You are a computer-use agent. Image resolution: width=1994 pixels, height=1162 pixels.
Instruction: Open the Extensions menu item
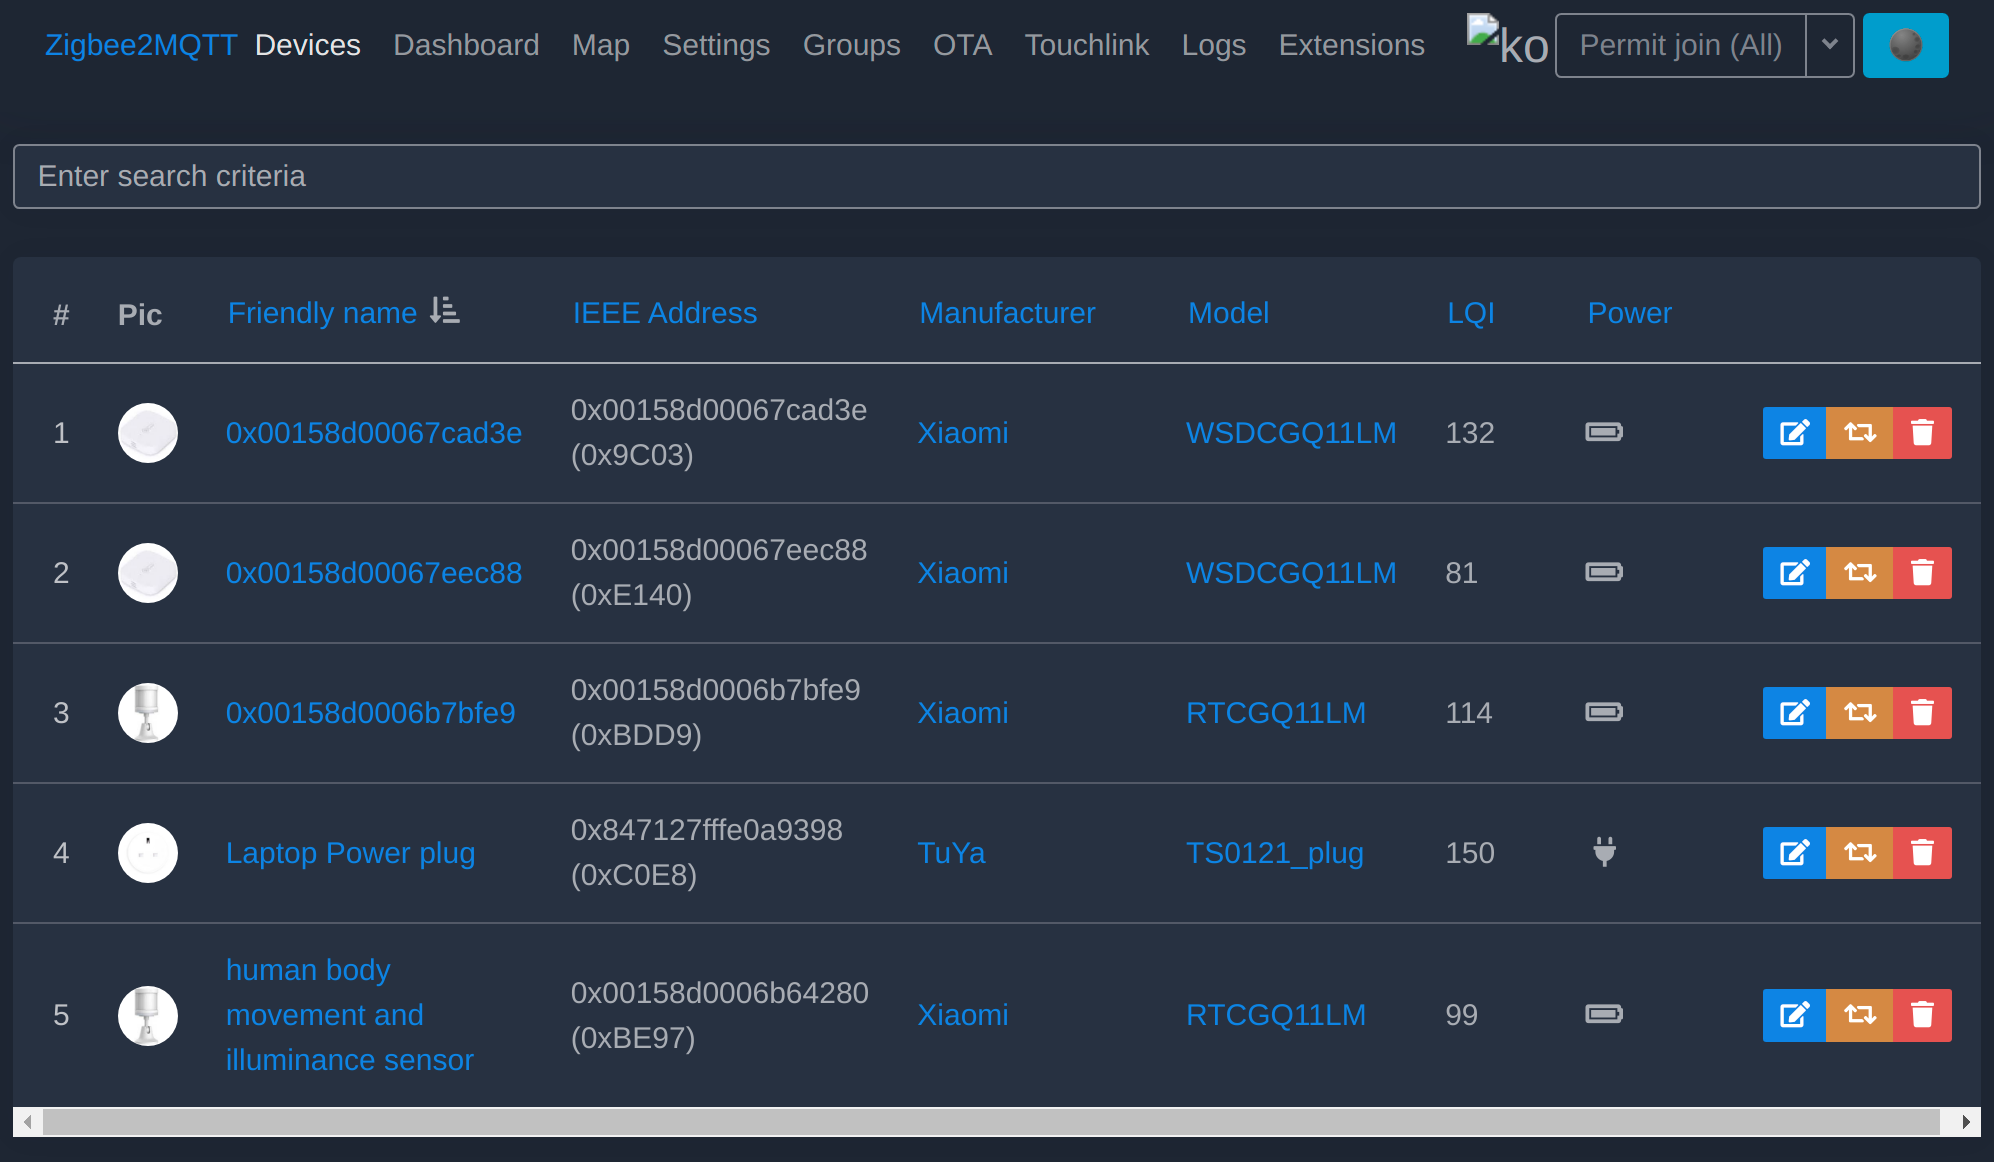(x=1351, y=45)
